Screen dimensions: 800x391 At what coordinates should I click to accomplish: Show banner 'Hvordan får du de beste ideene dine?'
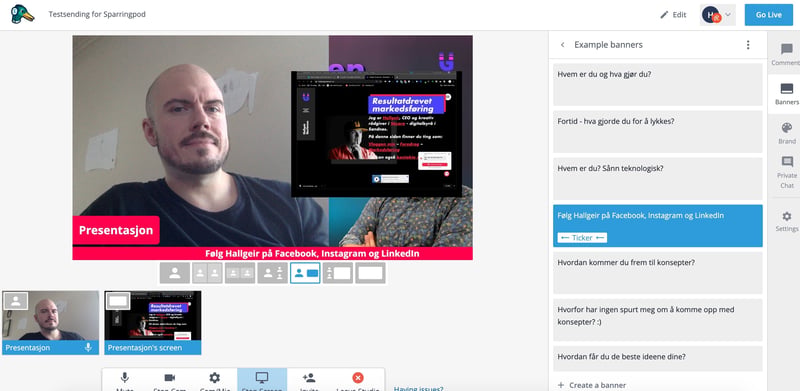pyautogui.click(x=658, y=359)
